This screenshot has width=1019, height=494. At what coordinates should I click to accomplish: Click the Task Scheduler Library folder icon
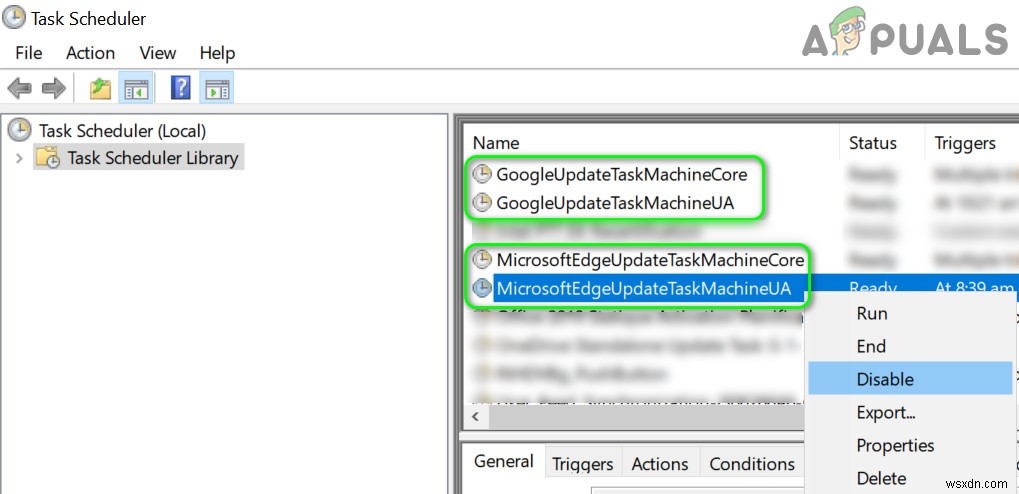click(48, 158)
